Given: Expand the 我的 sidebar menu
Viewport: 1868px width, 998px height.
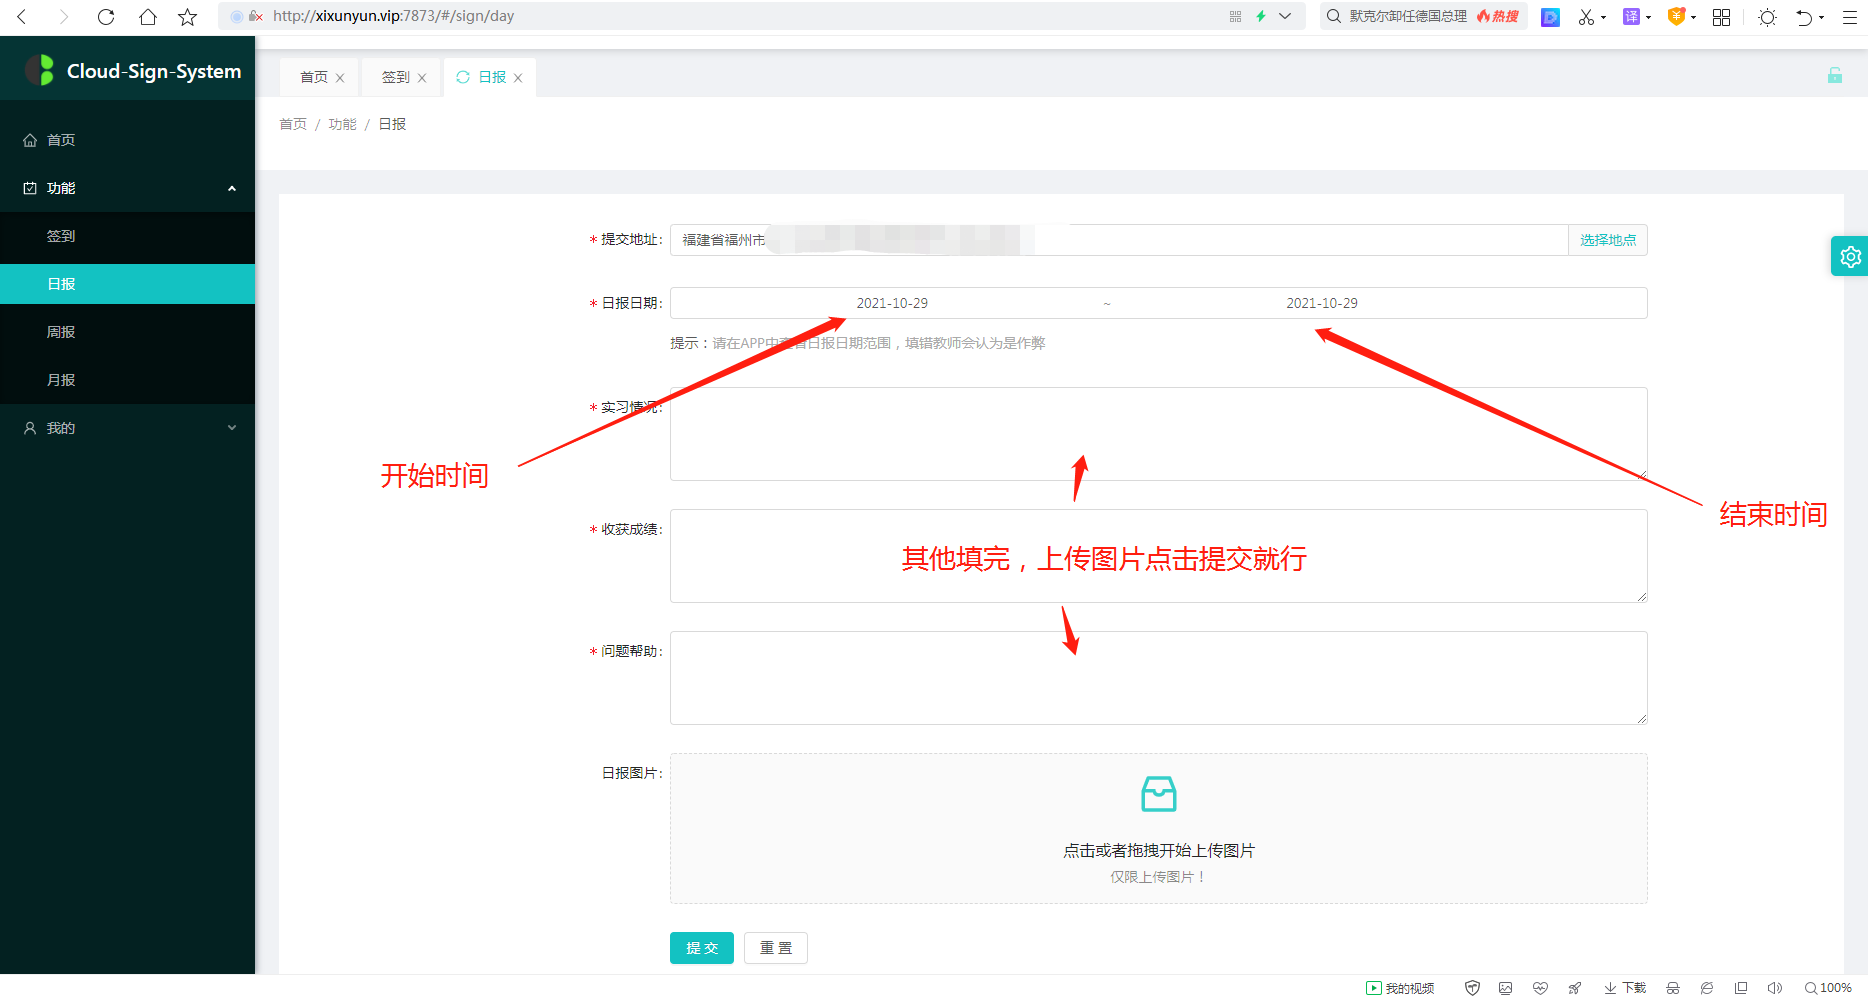Looking at the screenshot, I should point(232,428).
